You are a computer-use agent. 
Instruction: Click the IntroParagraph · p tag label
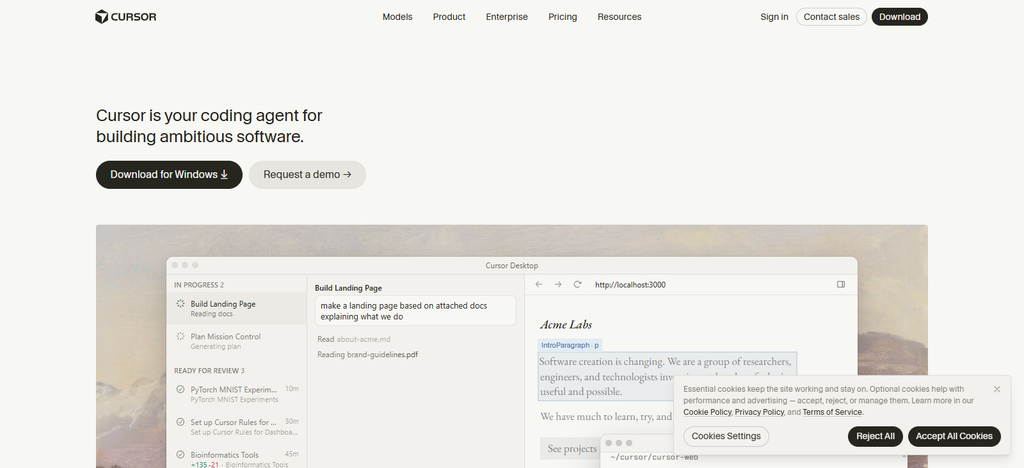[569, 345]
